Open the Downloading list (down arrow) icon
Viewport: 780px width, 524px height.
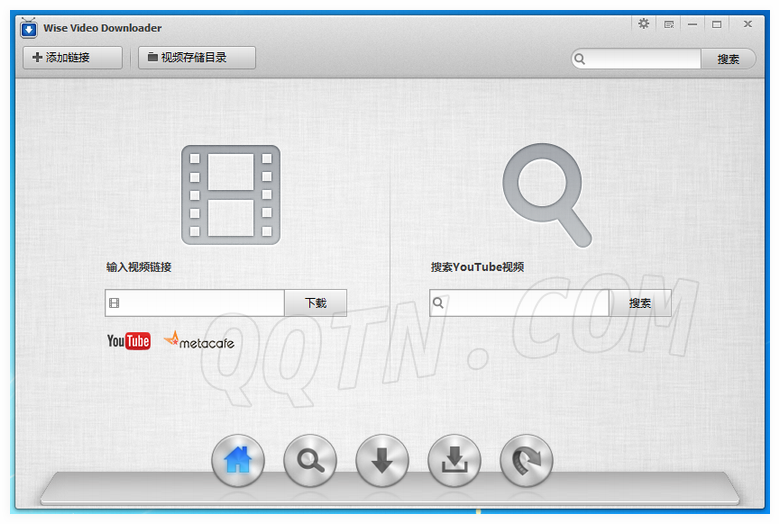click(x=382, y=461)
